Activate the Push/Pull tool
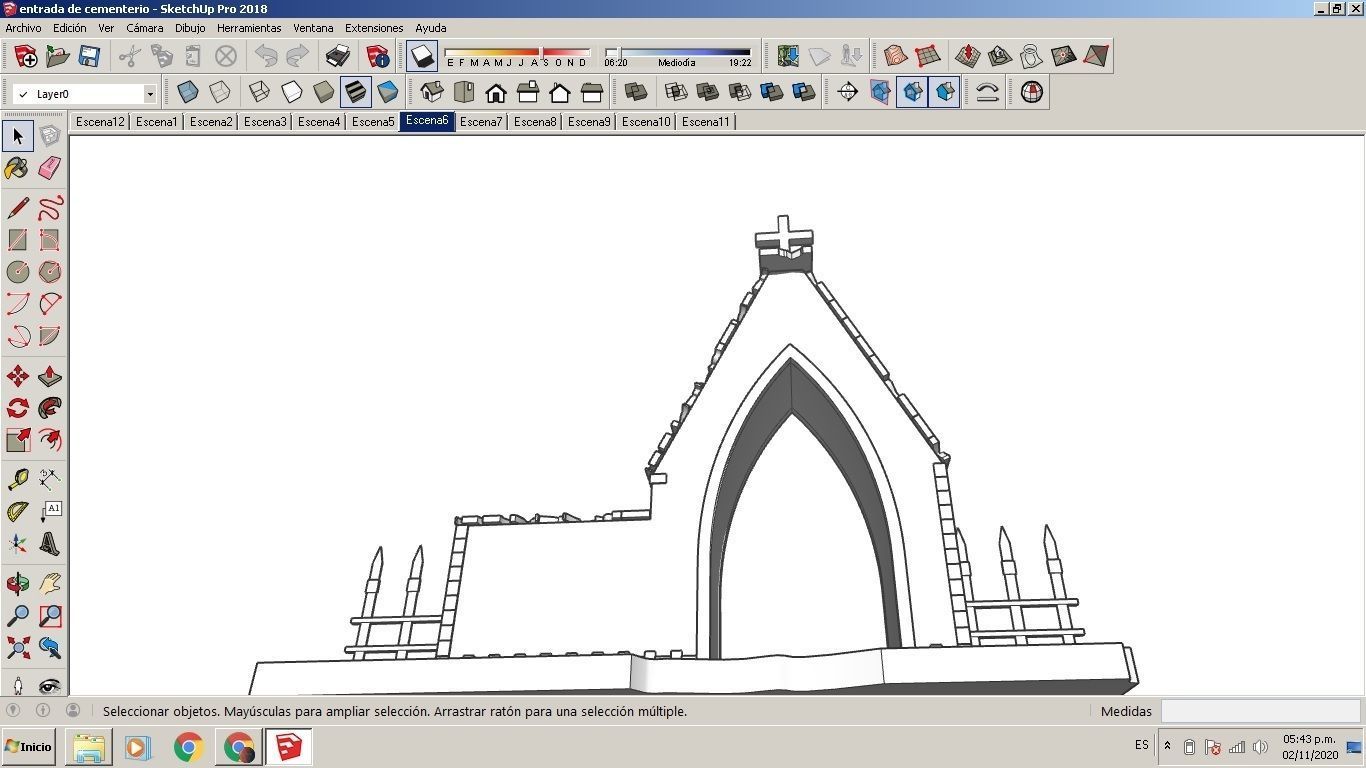Image resolution: width=1366 pixels, height=768 pixels. tap(50, 376)
